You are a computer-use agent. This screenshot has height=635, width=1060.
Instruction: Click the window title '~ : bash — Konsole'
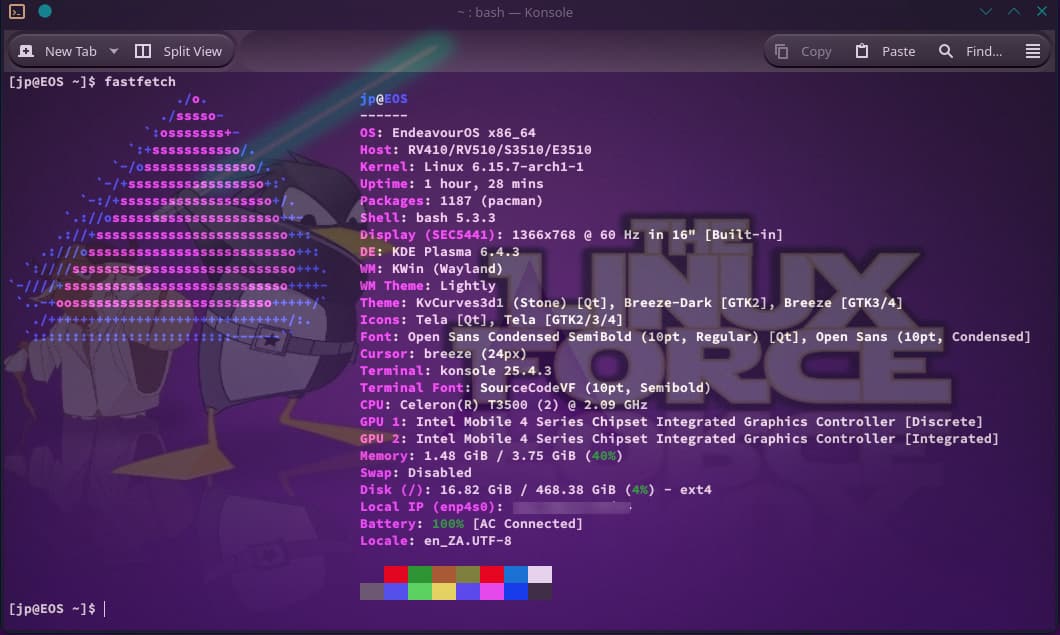pyautogui.click(x=514, y=12)
